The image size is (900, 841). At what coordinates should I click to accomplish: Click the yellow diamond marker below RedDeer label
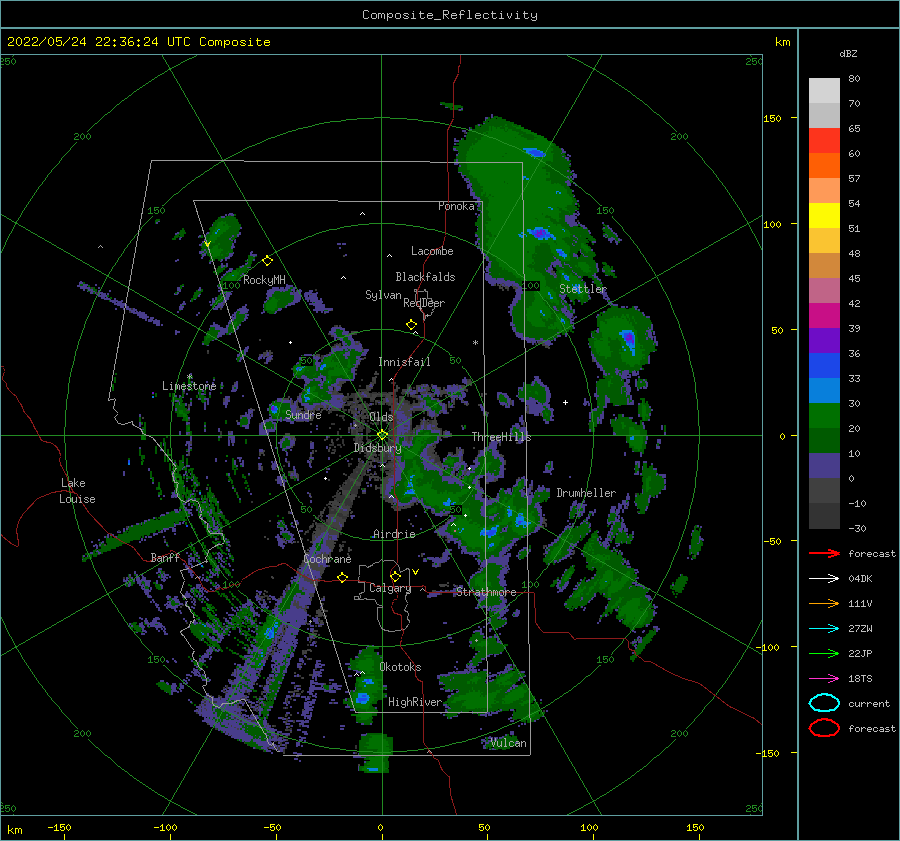point(411,325)
